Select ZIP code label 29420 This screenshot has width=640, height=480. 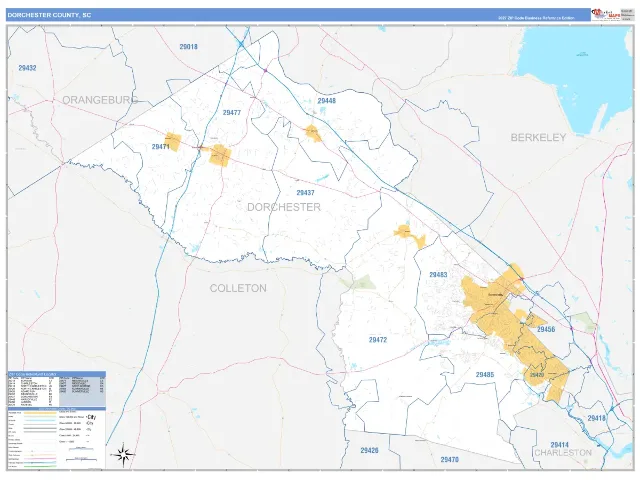tap(537, 375)
